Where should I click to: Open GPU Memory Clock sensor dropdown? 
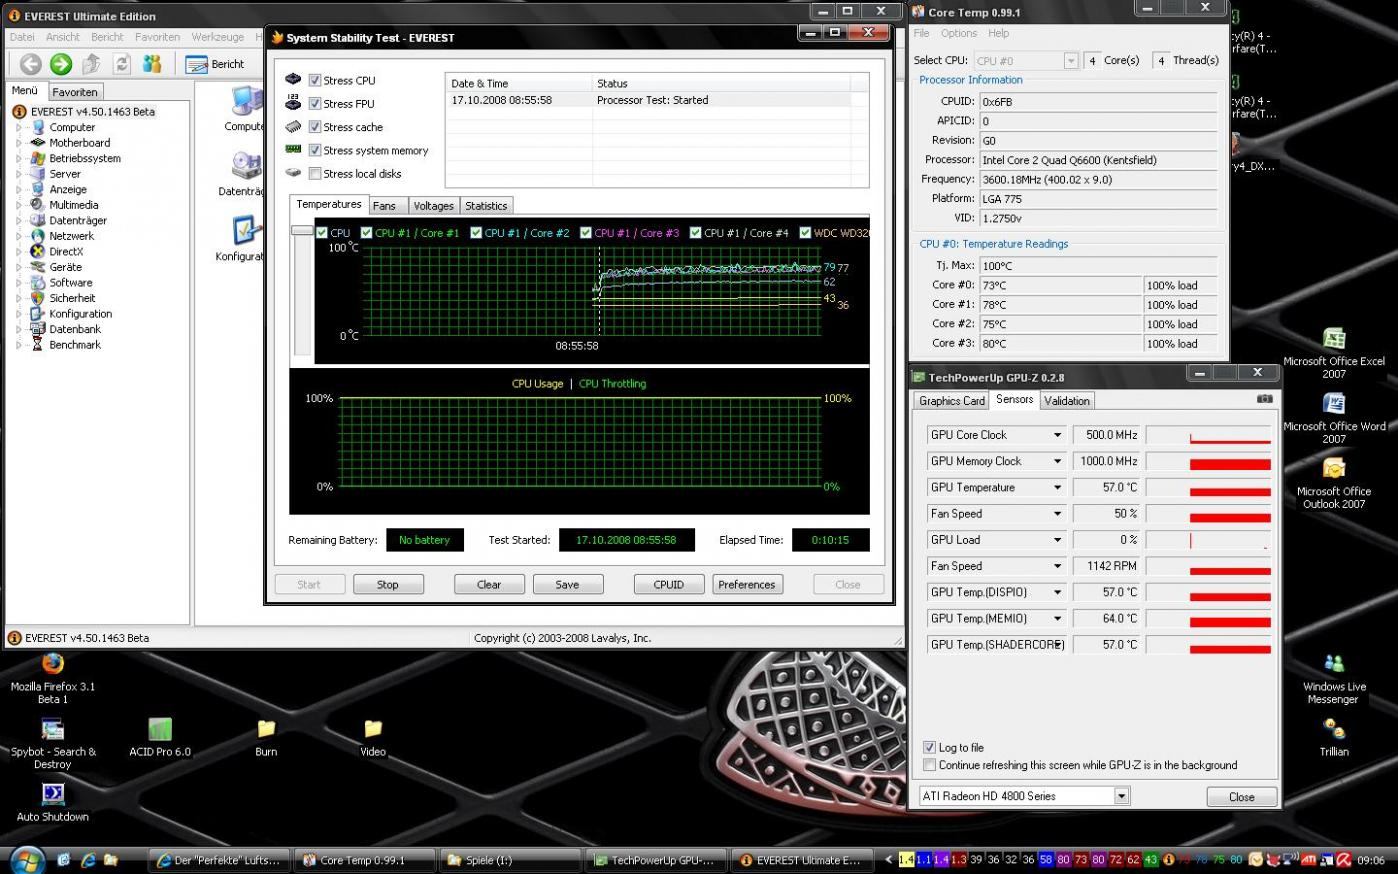[x=1057, y=461]
